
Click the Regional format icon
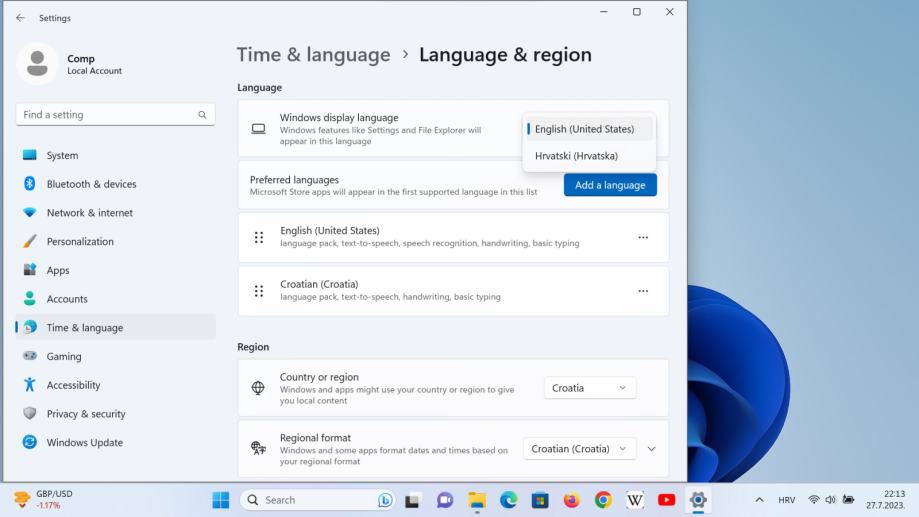point(258,449)
